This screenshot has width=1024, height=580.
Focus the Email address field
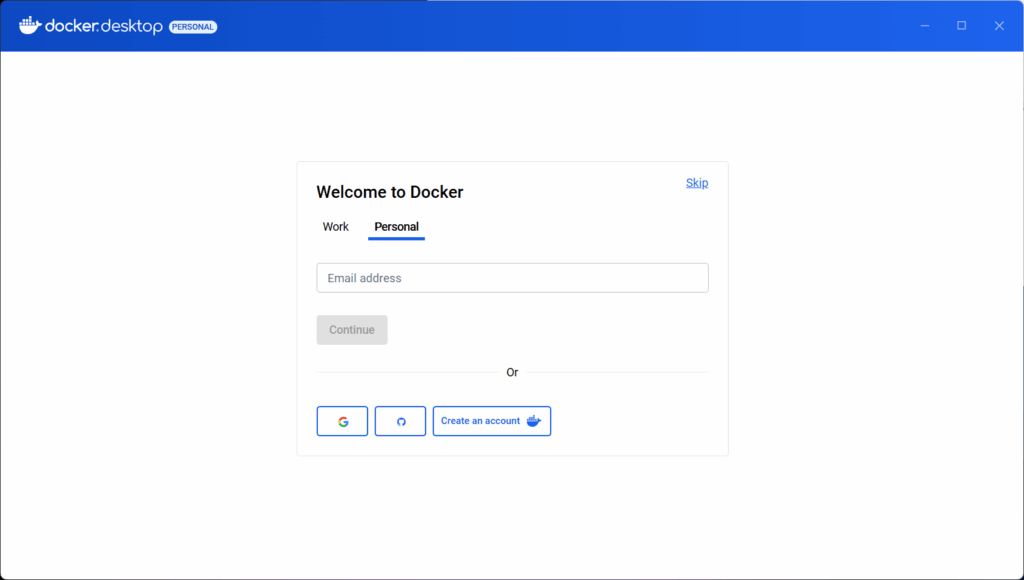point(513,278)
